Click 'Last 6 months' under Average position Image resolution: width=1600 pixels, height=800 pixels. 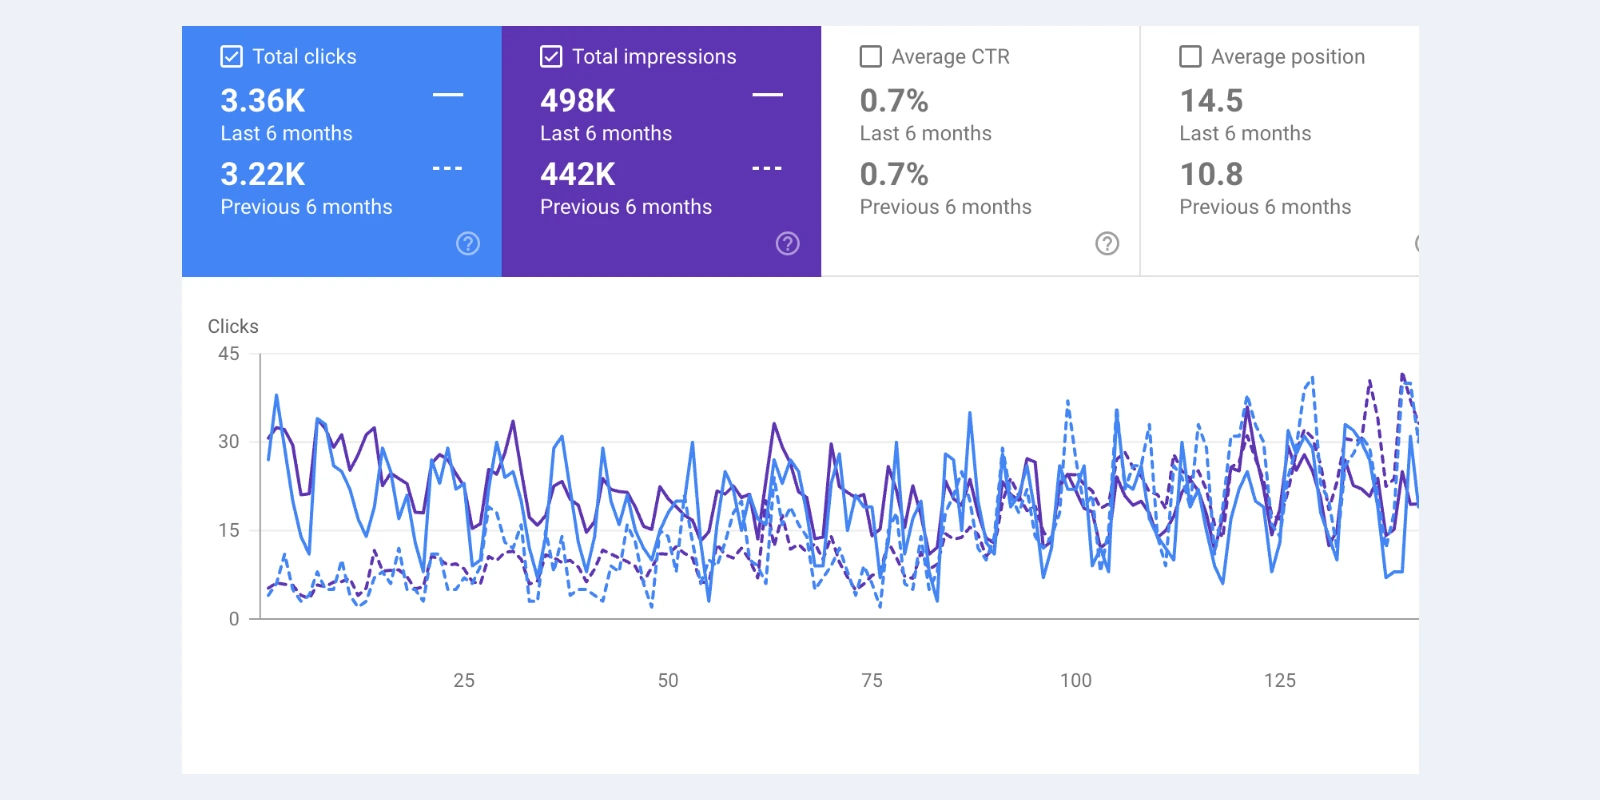tap(1245, 133)
